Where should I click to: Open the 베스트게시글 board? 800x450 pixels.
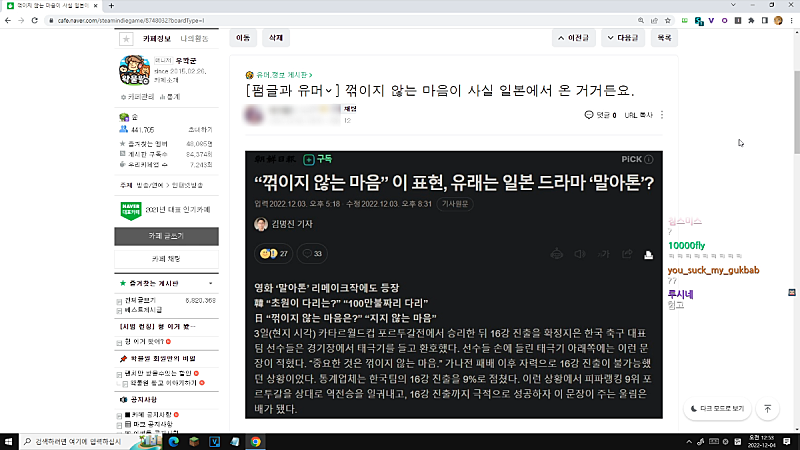click(143, 310)
